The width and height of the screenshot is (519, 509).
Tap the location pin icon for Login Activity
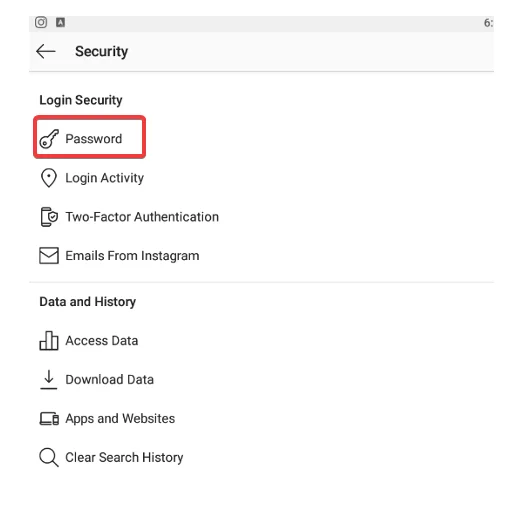click(x=49, y=178)
